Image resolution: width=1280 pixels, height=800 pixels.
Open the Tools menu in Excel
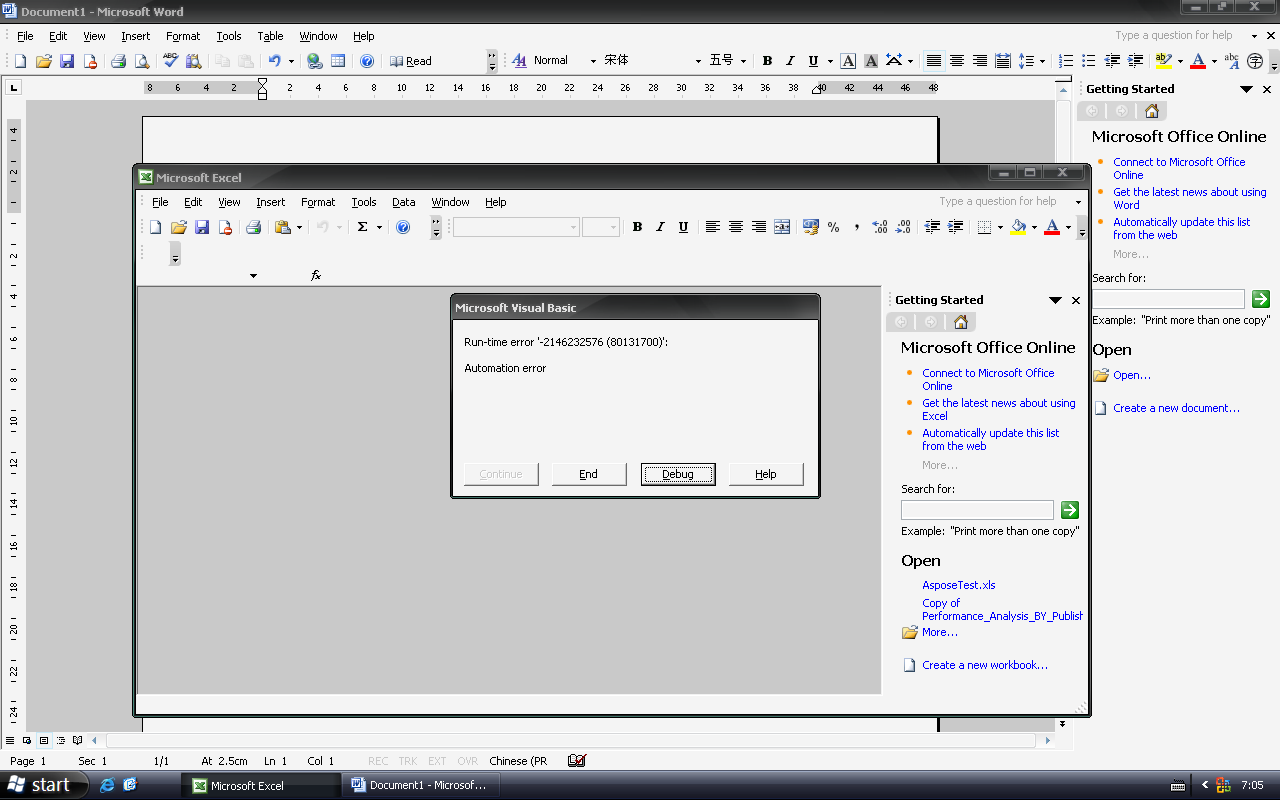click(363, 202)
